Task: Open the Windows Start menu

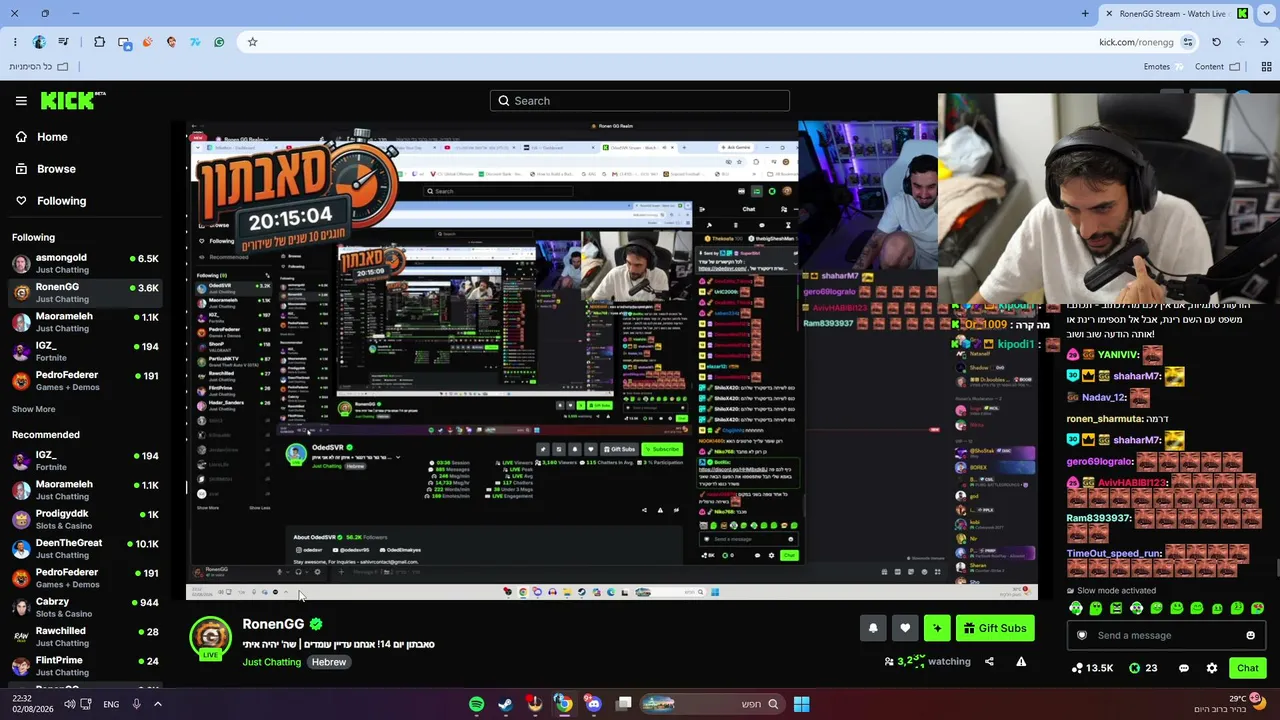Action: [801, 704]
